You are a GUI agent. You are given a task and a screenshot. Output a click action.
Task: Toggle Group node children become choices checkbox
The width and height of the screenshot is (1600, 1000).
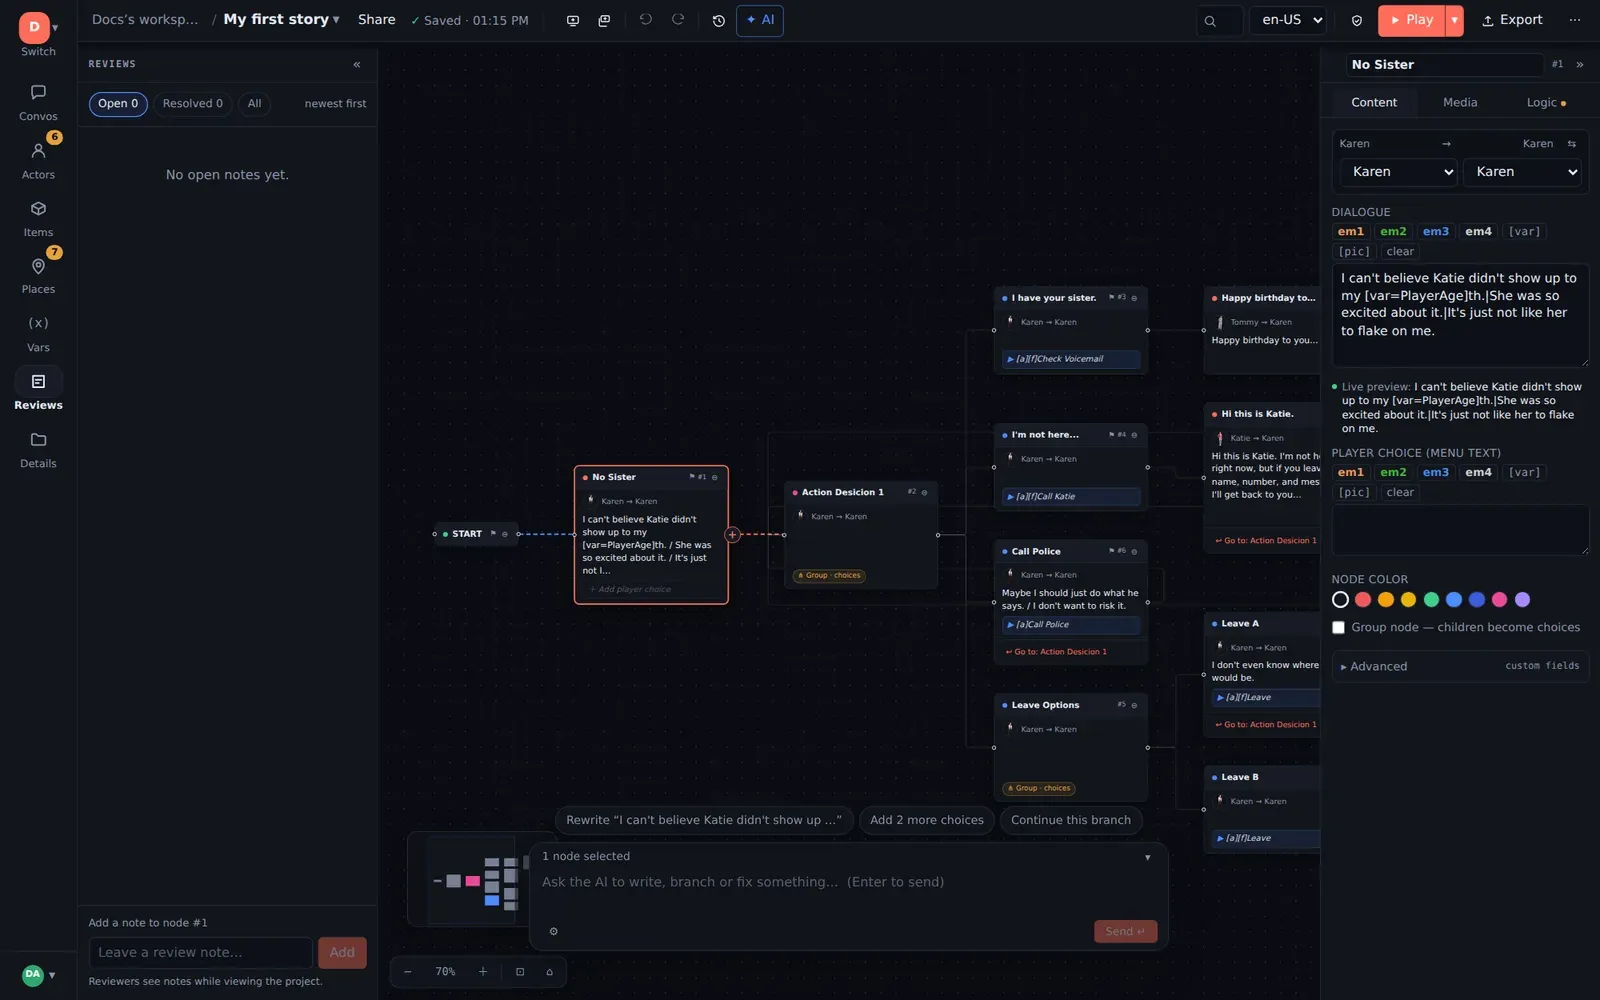[x=1338, y=628]
